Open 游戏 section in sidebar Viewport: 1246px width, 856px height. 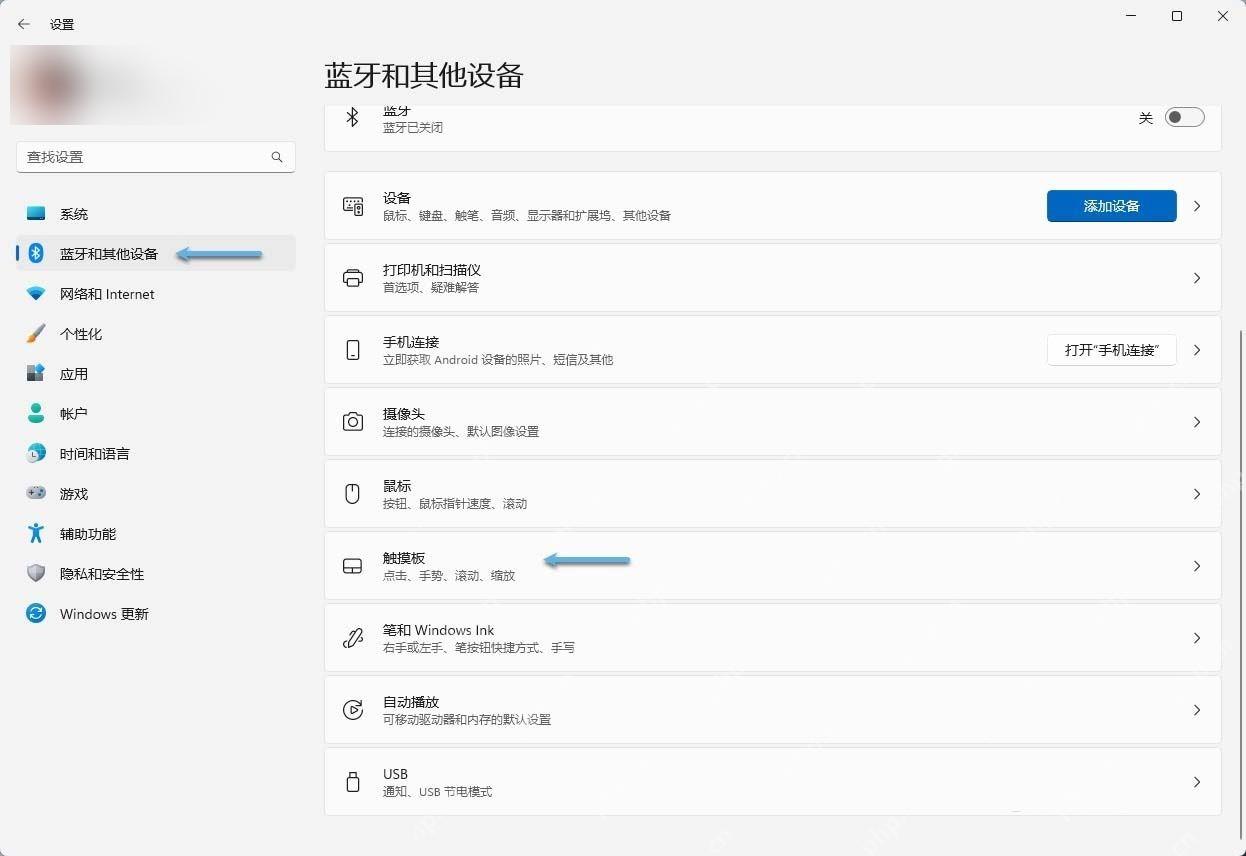point(156,494)
